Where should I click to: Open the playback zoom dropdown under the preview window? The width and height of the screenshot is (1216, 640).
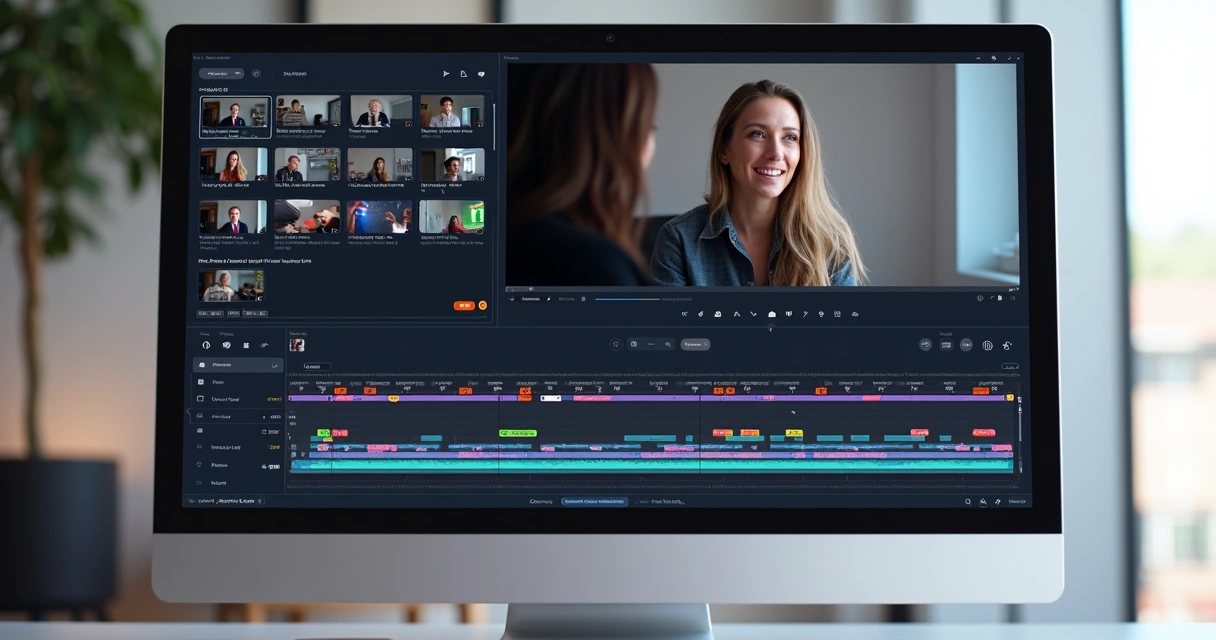[530, 298]
